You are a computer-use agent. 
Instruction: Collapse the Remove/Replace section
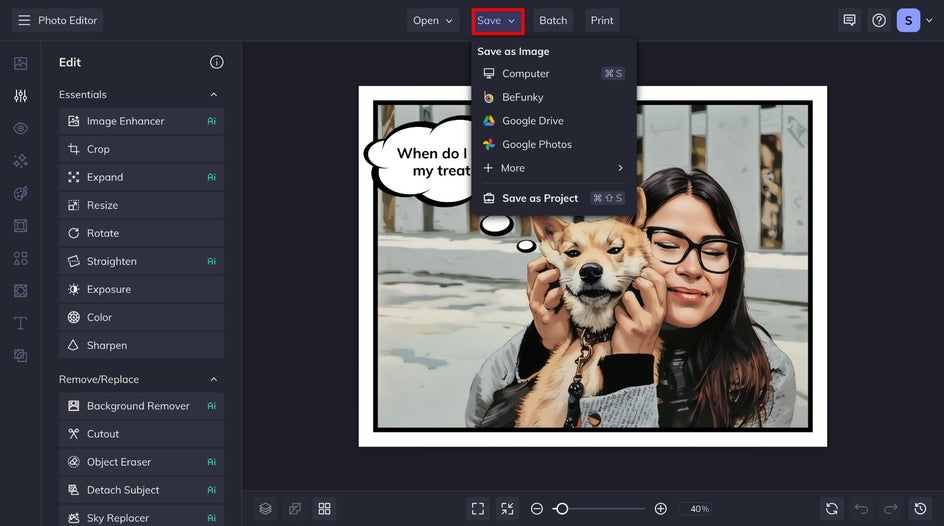tap(213, 380)
